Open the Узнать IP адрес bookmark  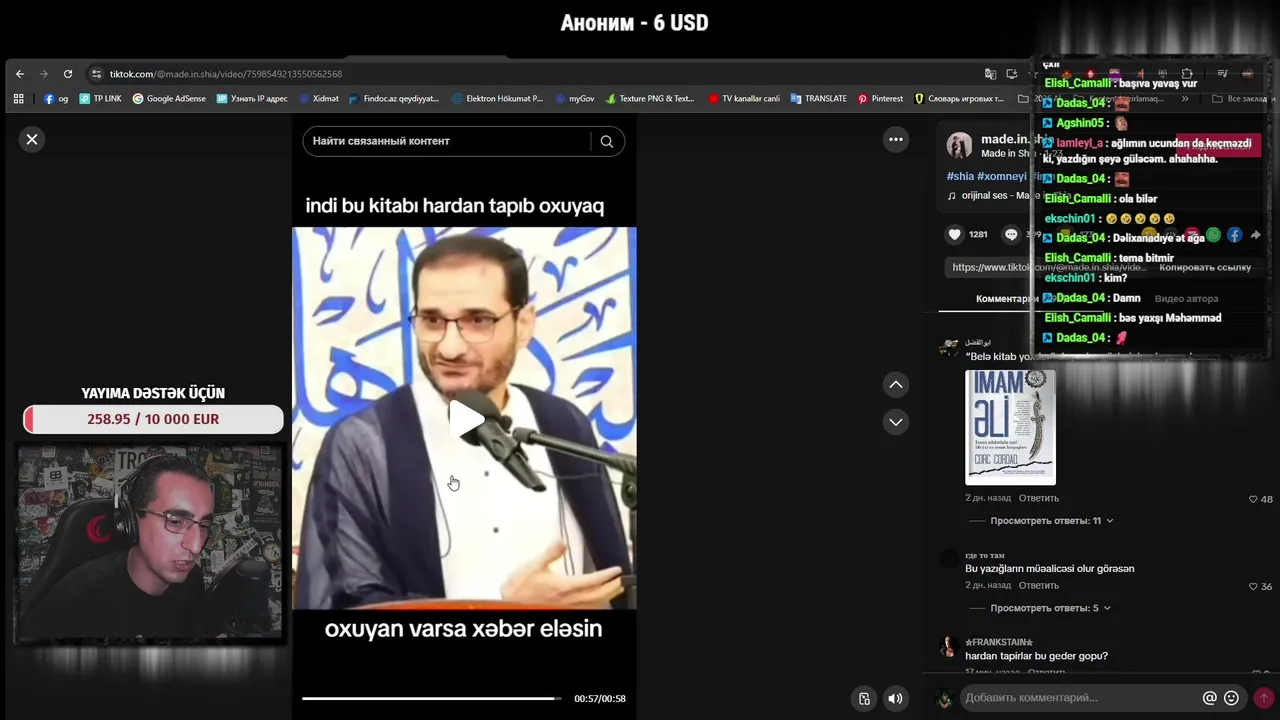(x=252, y=99)
